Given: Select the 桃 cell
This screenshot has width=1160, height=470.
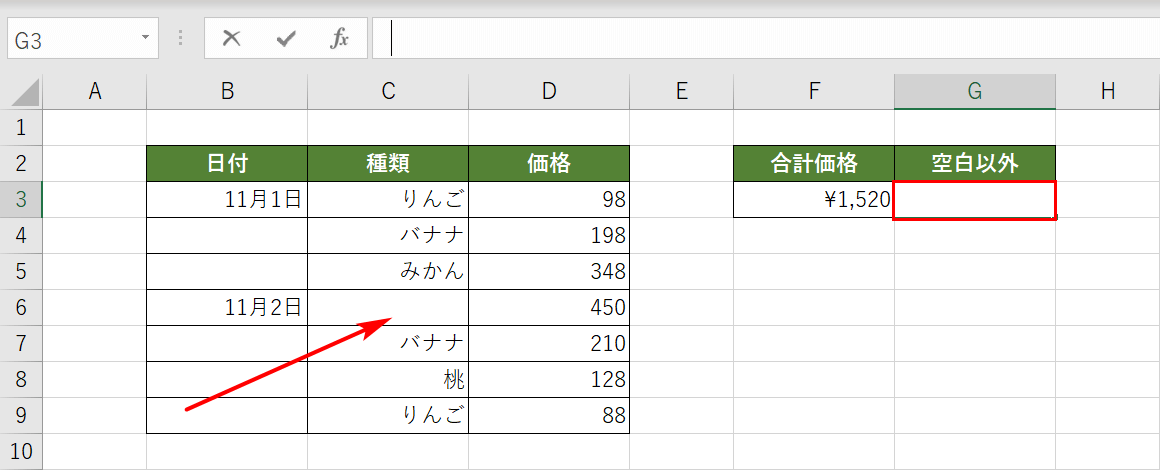Looking at the screenshot, I should tap(388, 380).
